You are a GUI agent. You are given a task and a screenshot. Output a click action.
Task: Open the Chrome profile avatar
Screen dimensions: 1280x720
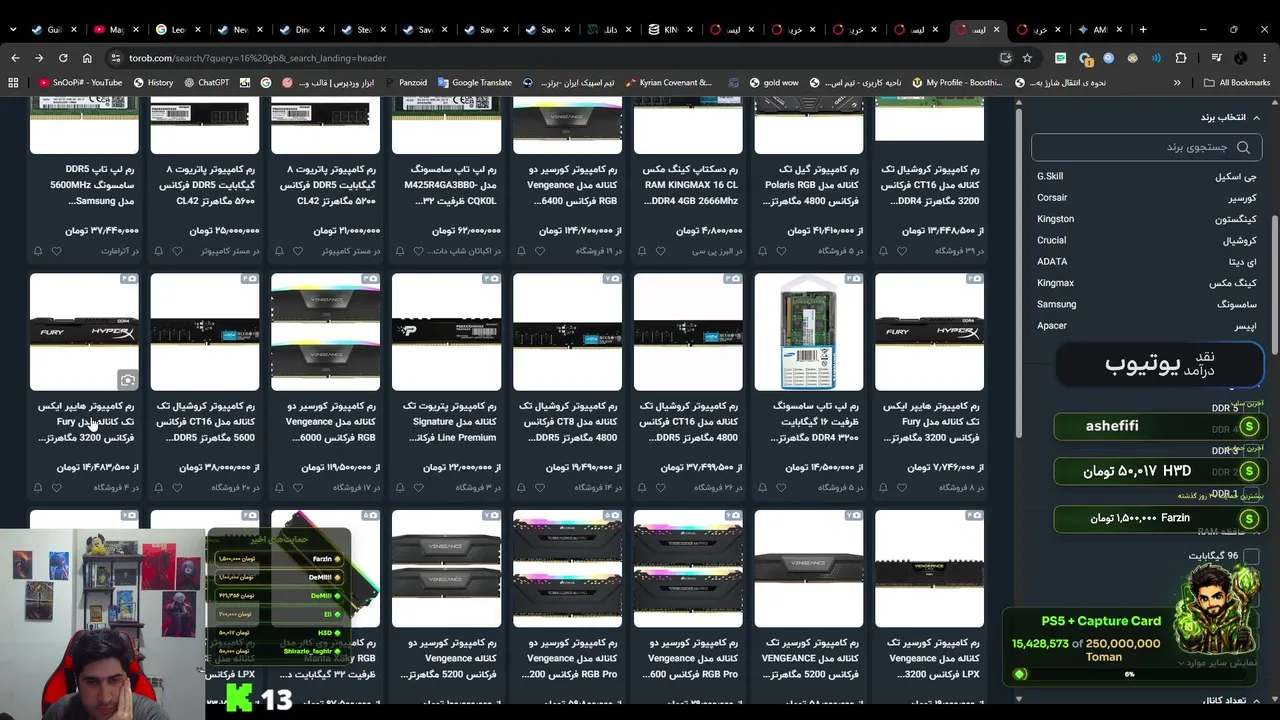(1240, 58)
